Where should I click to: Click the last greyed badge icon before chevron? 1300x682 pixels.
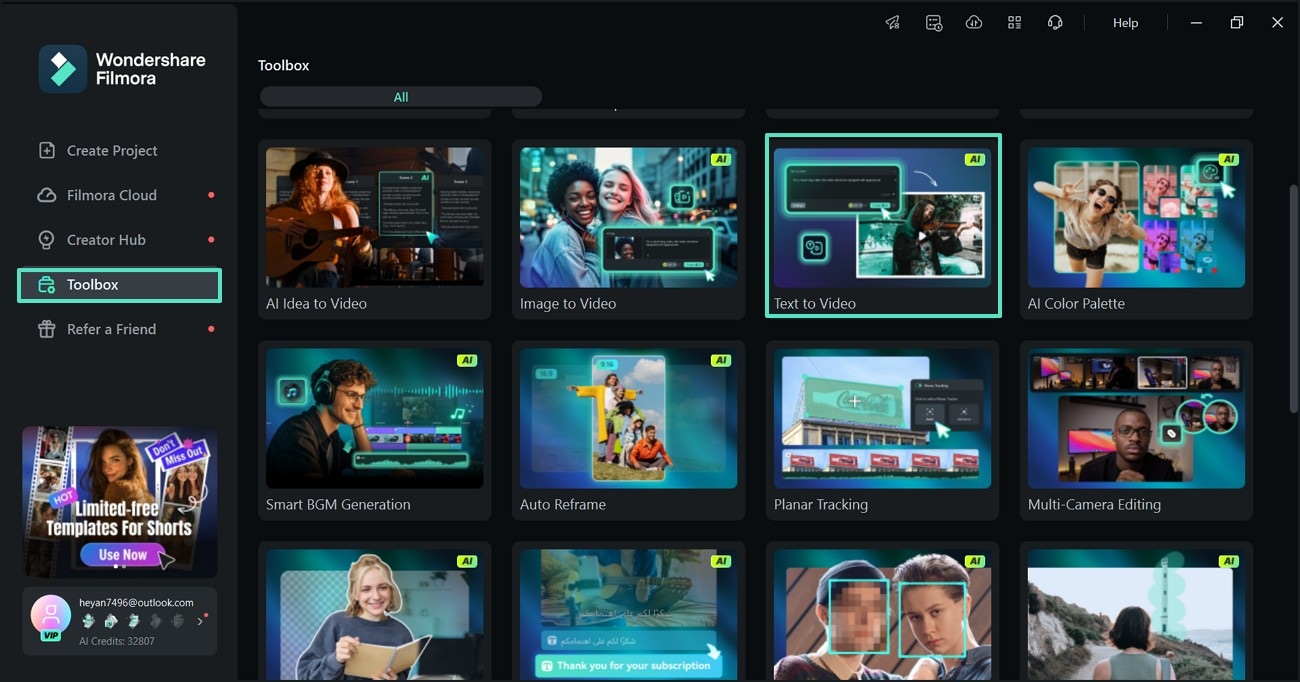point(178,621)
